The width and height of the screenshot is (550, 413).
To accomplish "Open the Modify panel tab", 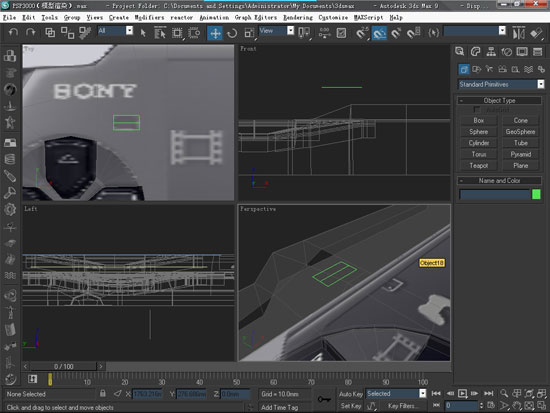I will click(x=475, y=52).
